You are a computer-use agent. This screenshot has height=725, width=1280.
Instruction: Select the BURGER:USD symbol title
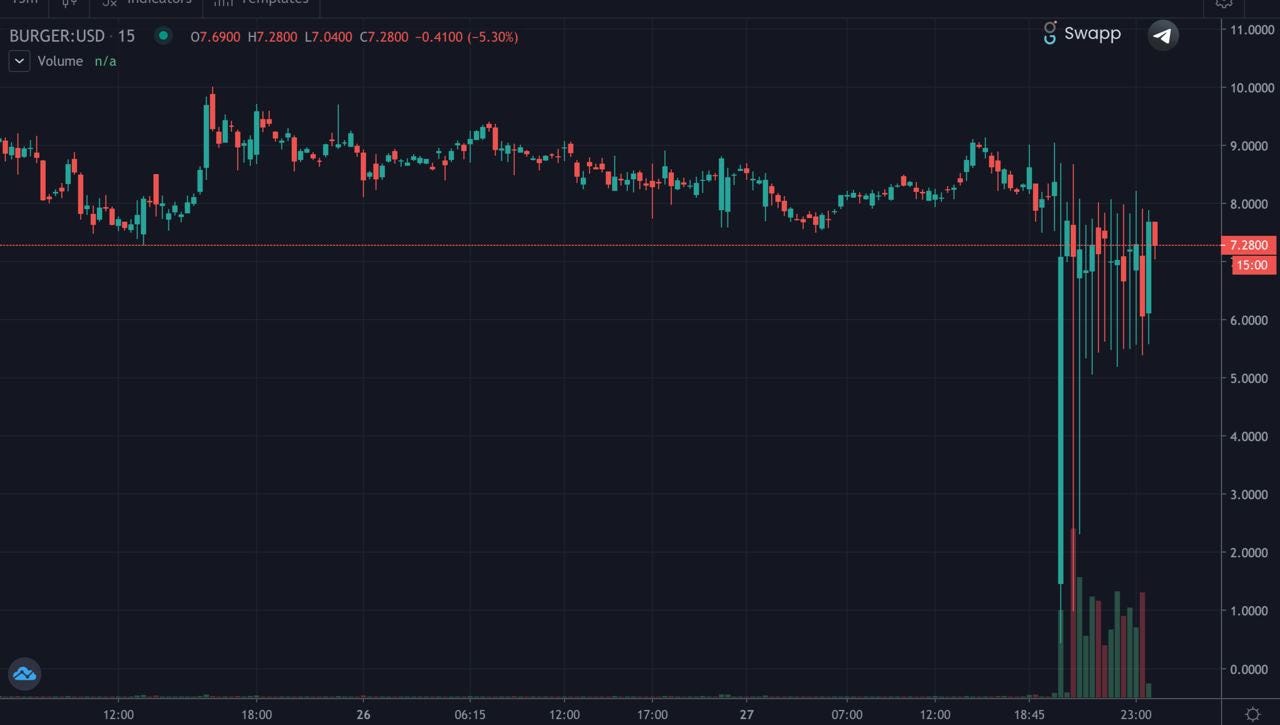[58, 36]
